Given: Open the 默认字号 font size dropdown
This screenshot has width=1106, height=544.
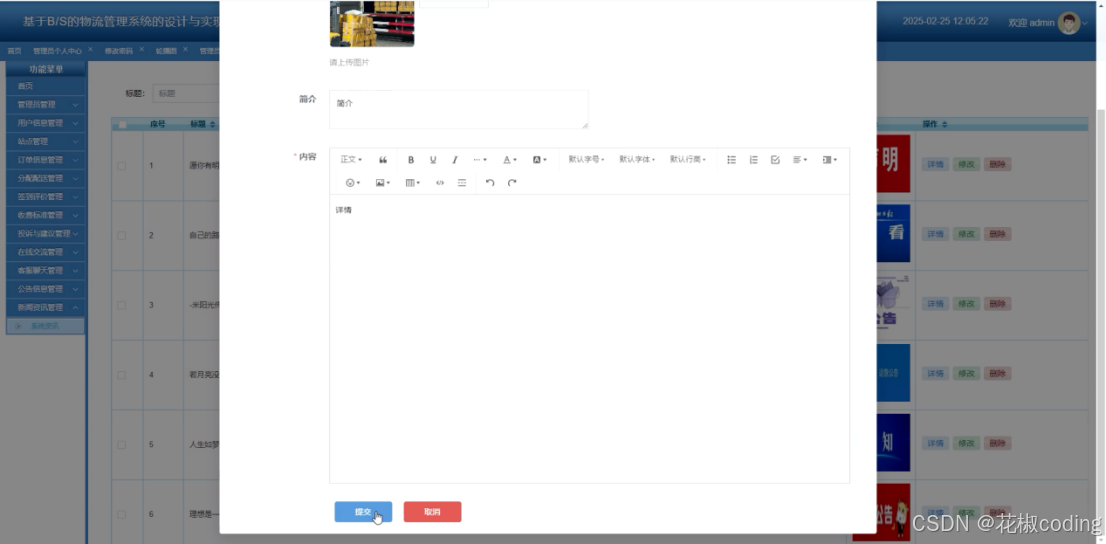Looking at the screenshot, I should coord(586,160).
